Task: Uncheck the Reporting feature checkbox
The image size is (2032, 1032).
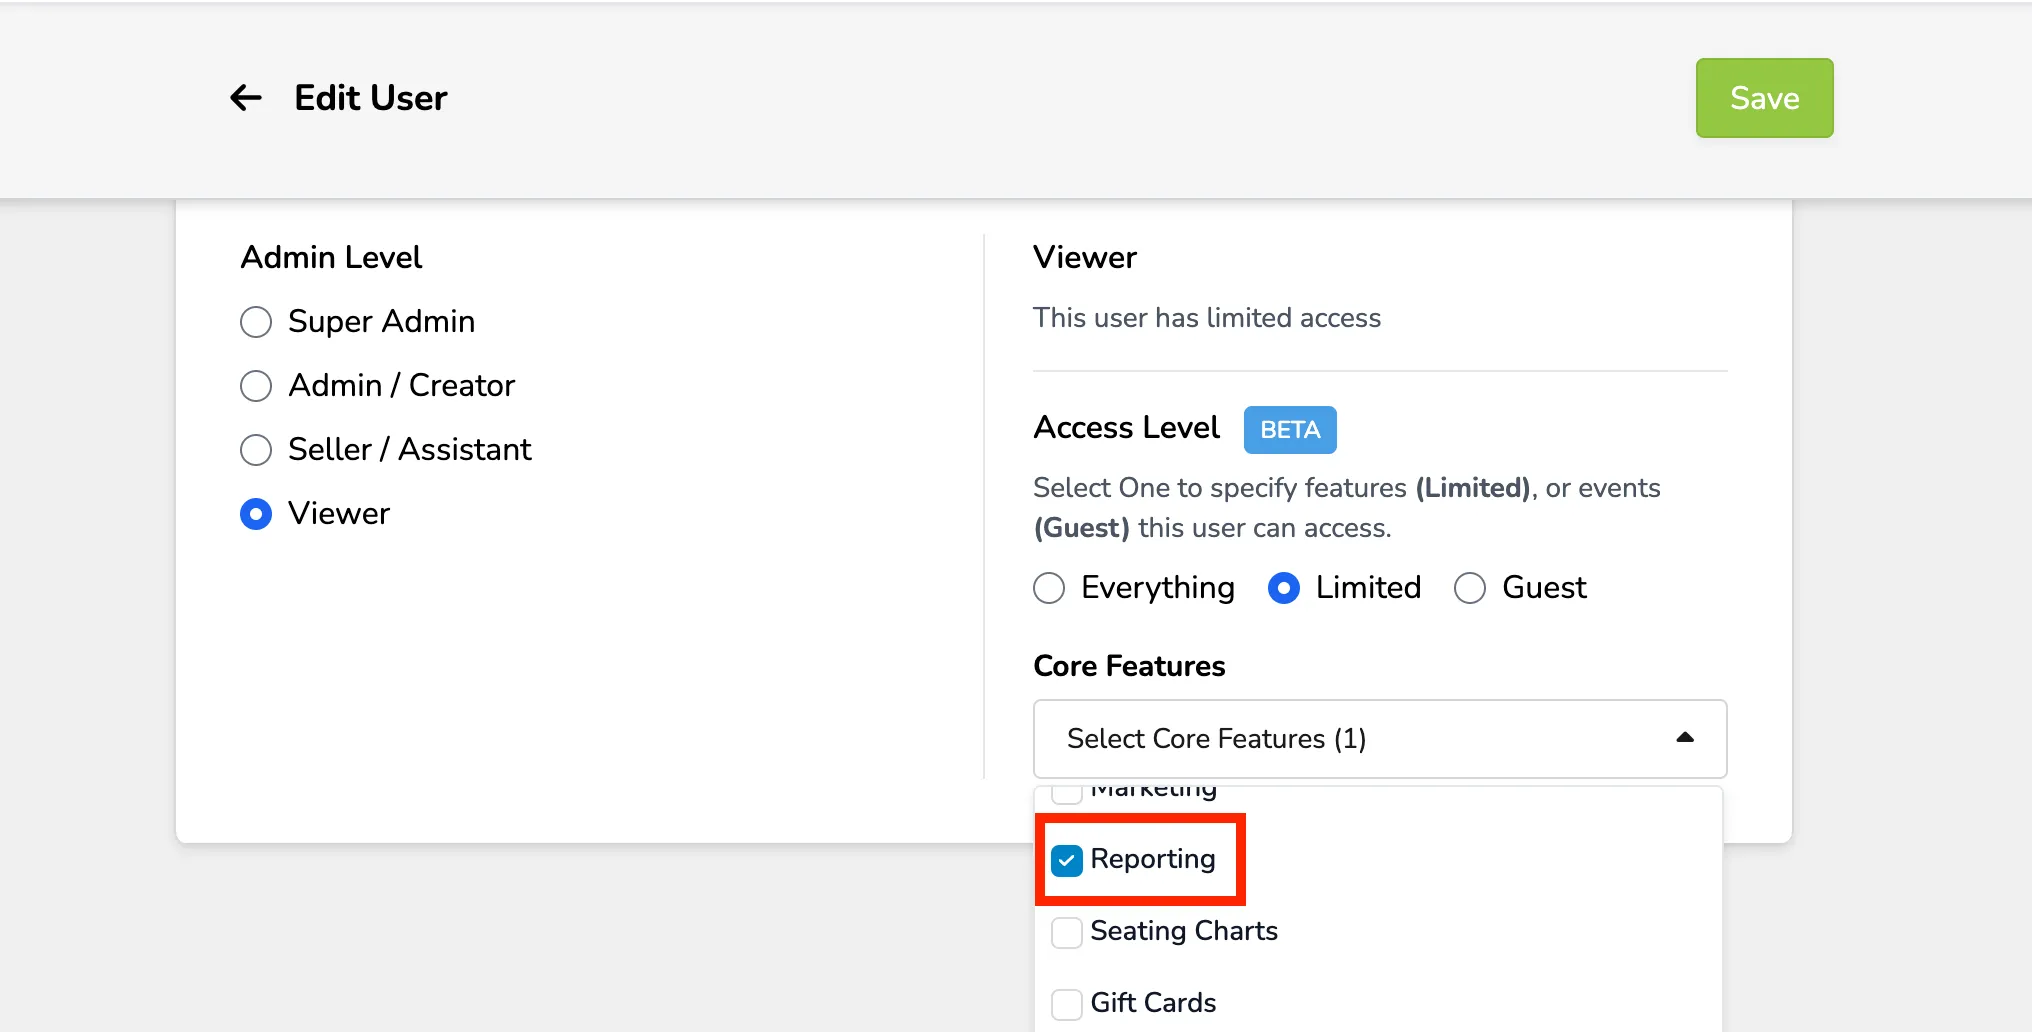Action: 1067,860
